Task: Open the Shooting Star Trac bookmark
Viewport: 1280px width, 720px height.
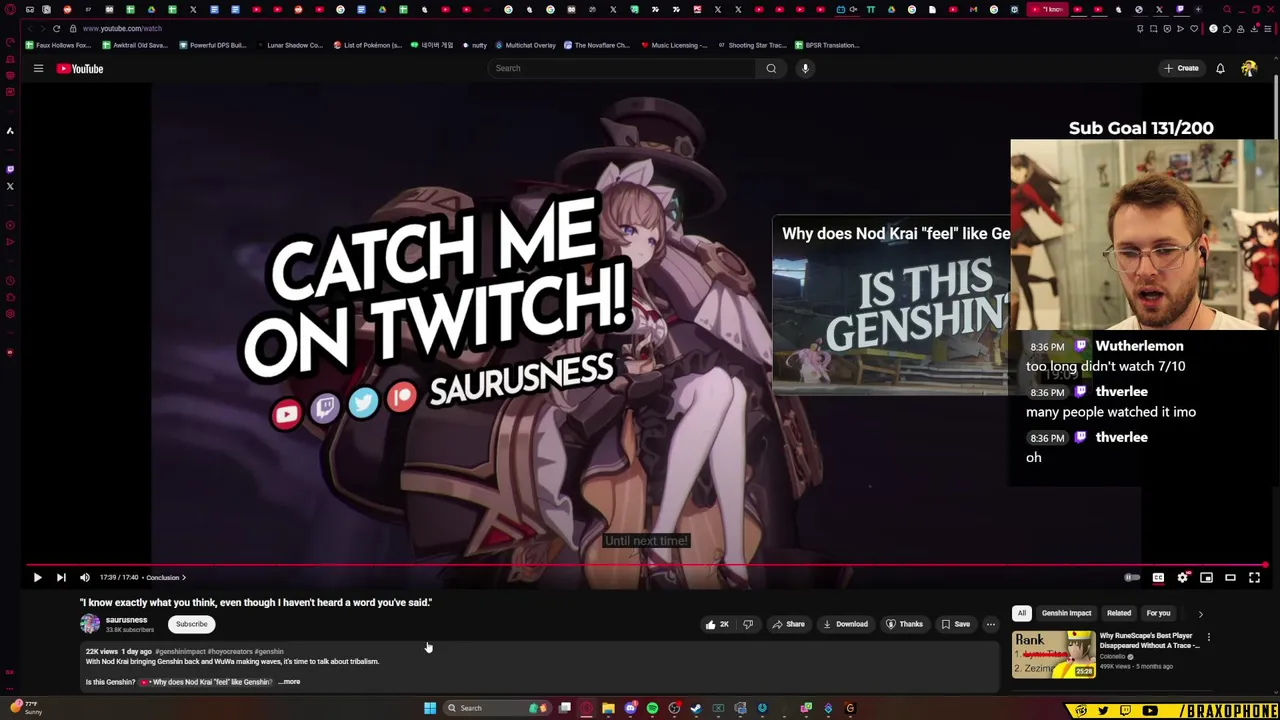Action: tap(752, 45)
